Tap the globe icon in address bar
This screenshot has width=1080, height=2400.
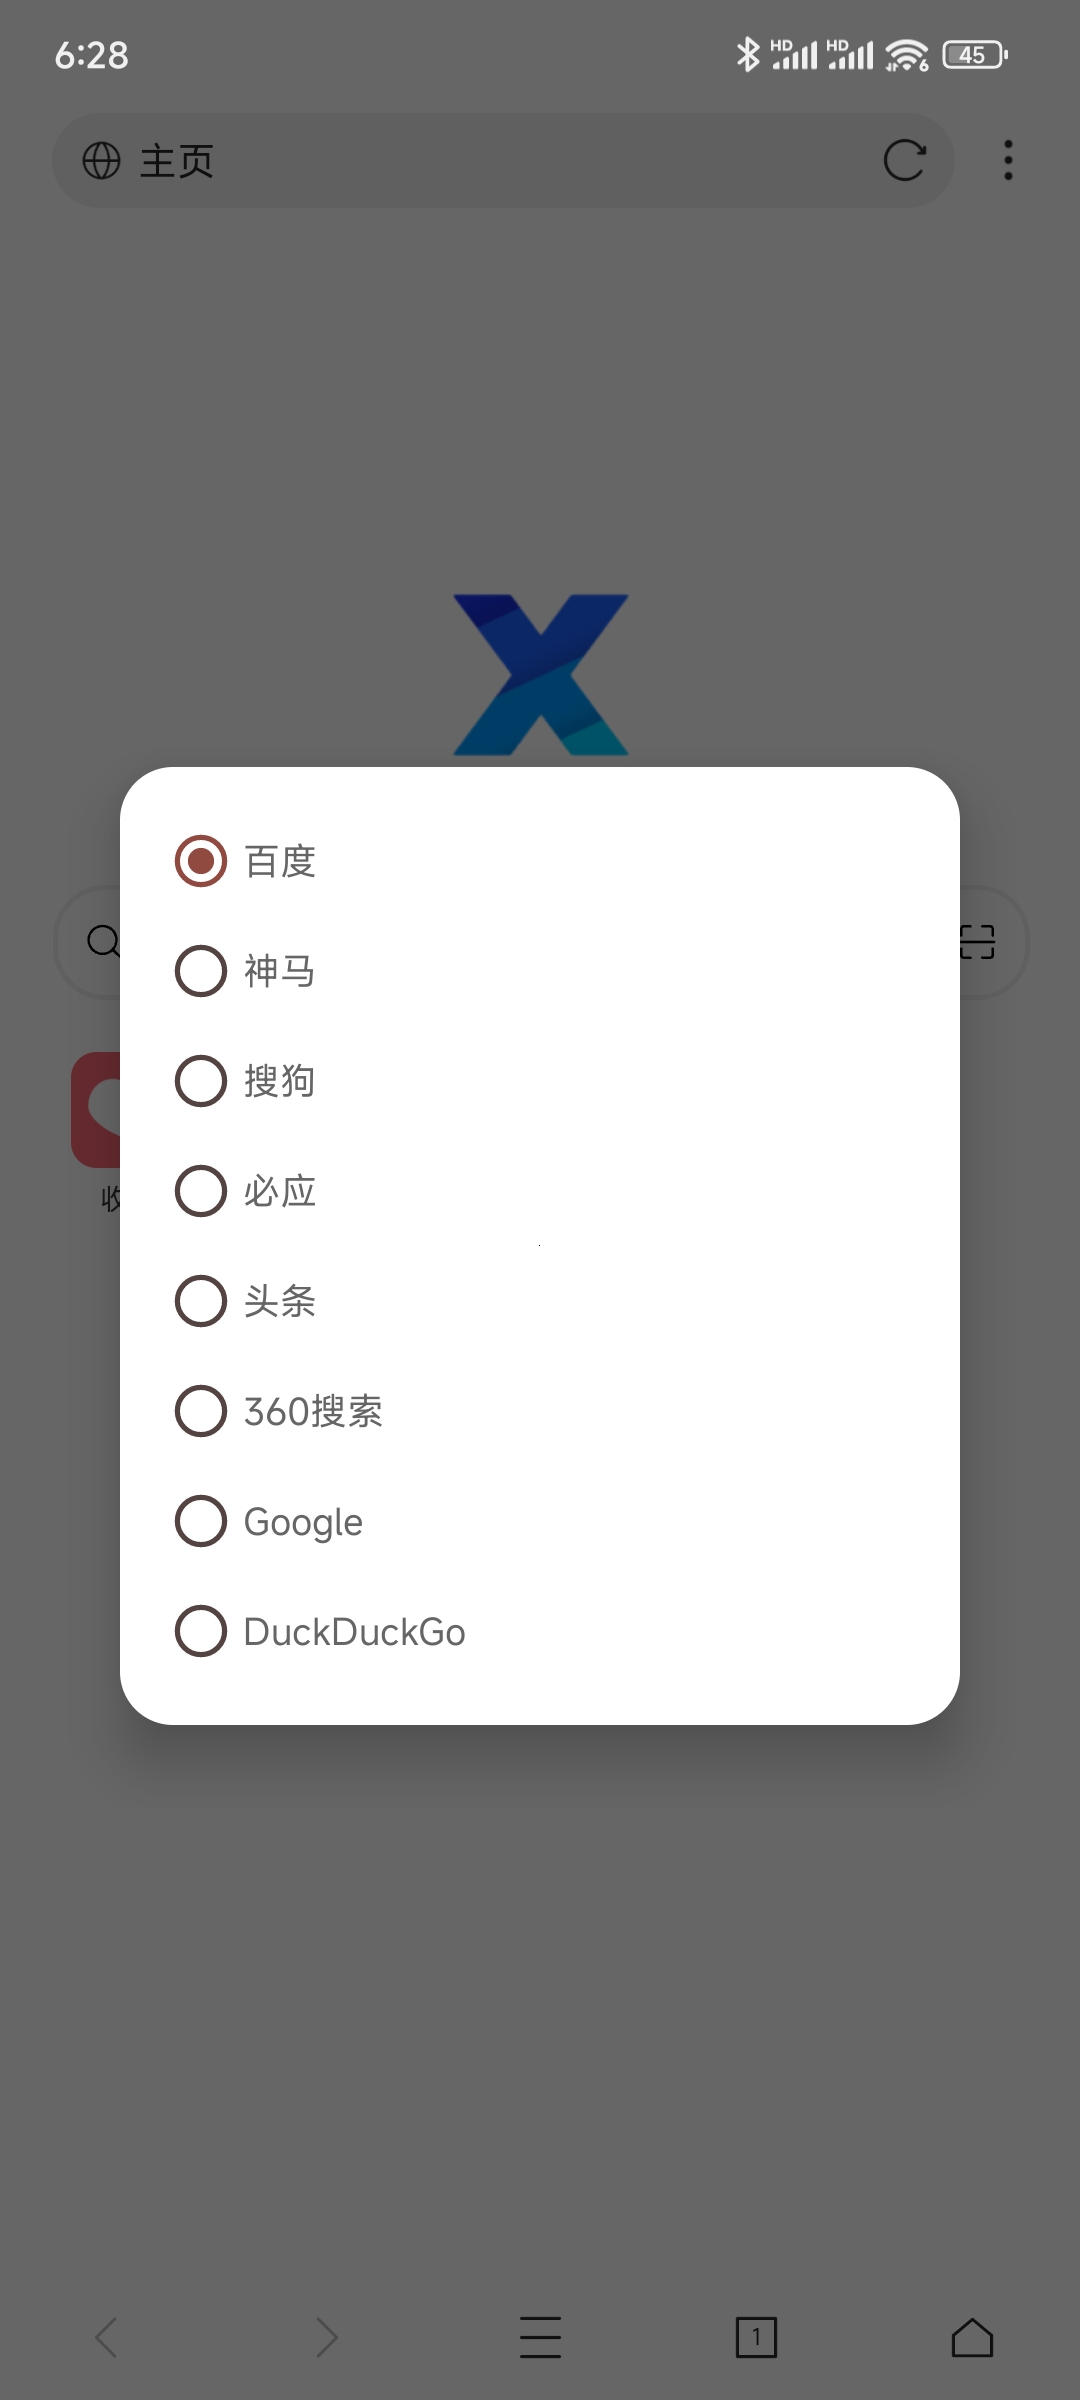click(x=101, y=160)
